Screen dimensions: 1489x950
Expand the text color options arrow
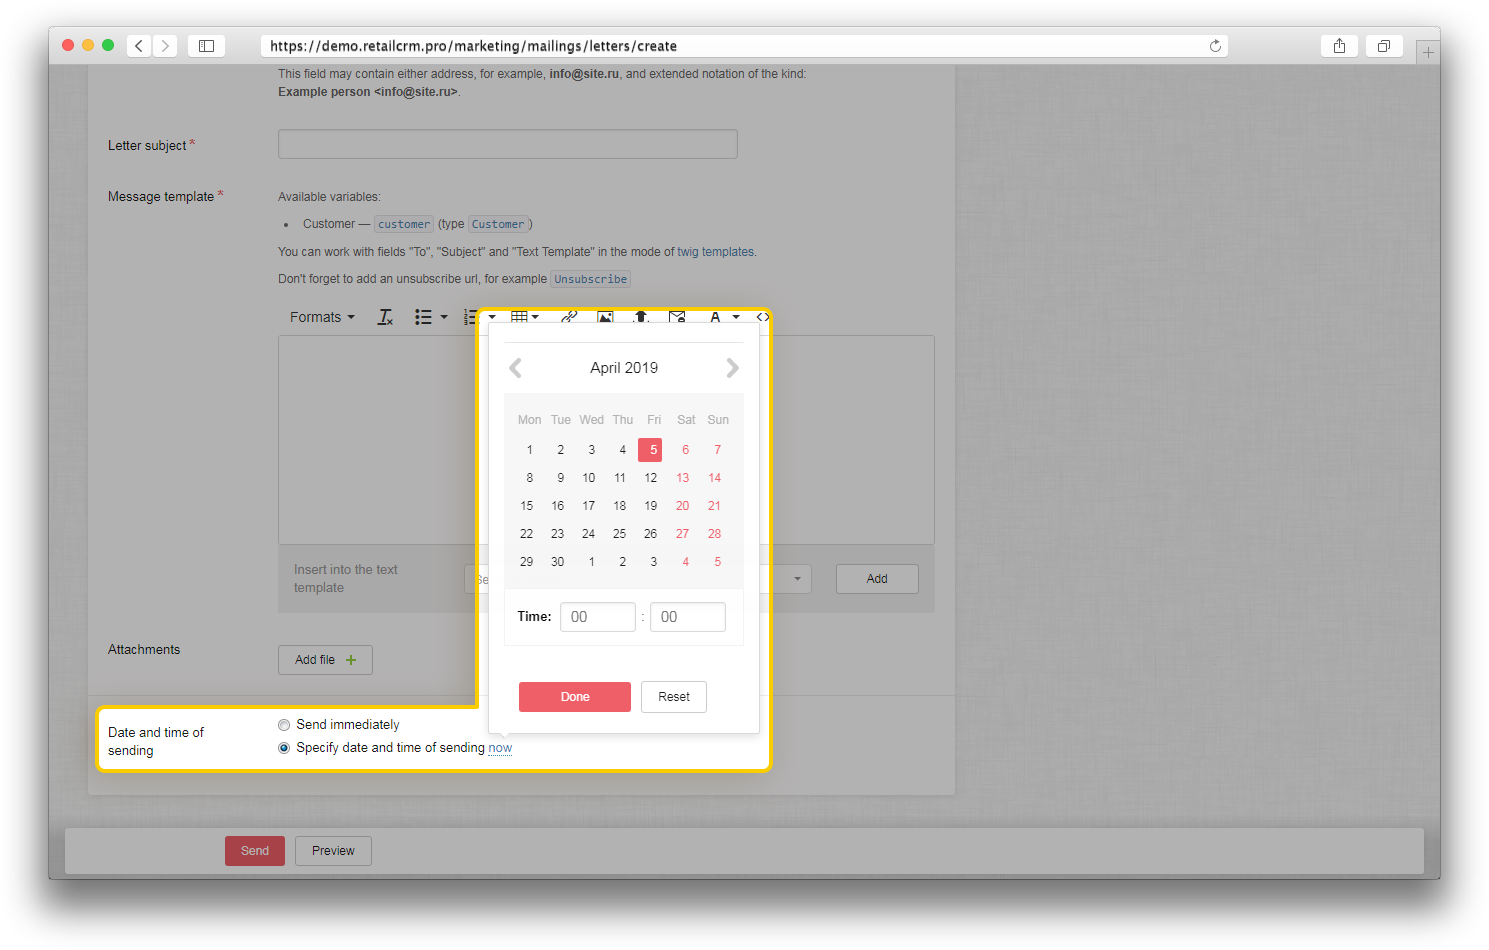(x=736, y=317)
